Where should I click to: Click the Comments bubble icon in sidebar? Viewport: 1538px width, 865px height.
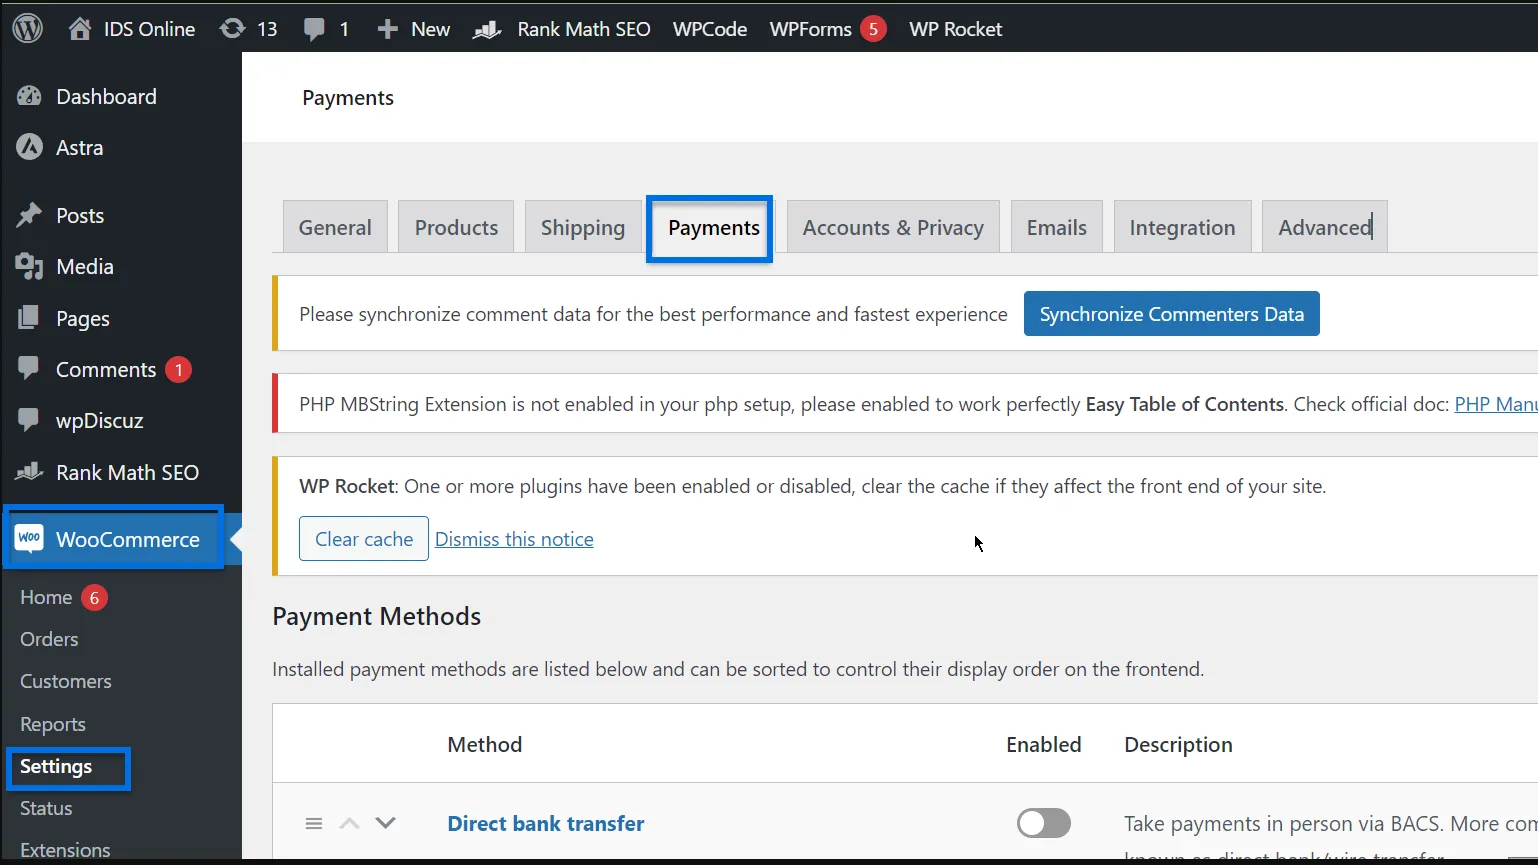pos(29,368)
